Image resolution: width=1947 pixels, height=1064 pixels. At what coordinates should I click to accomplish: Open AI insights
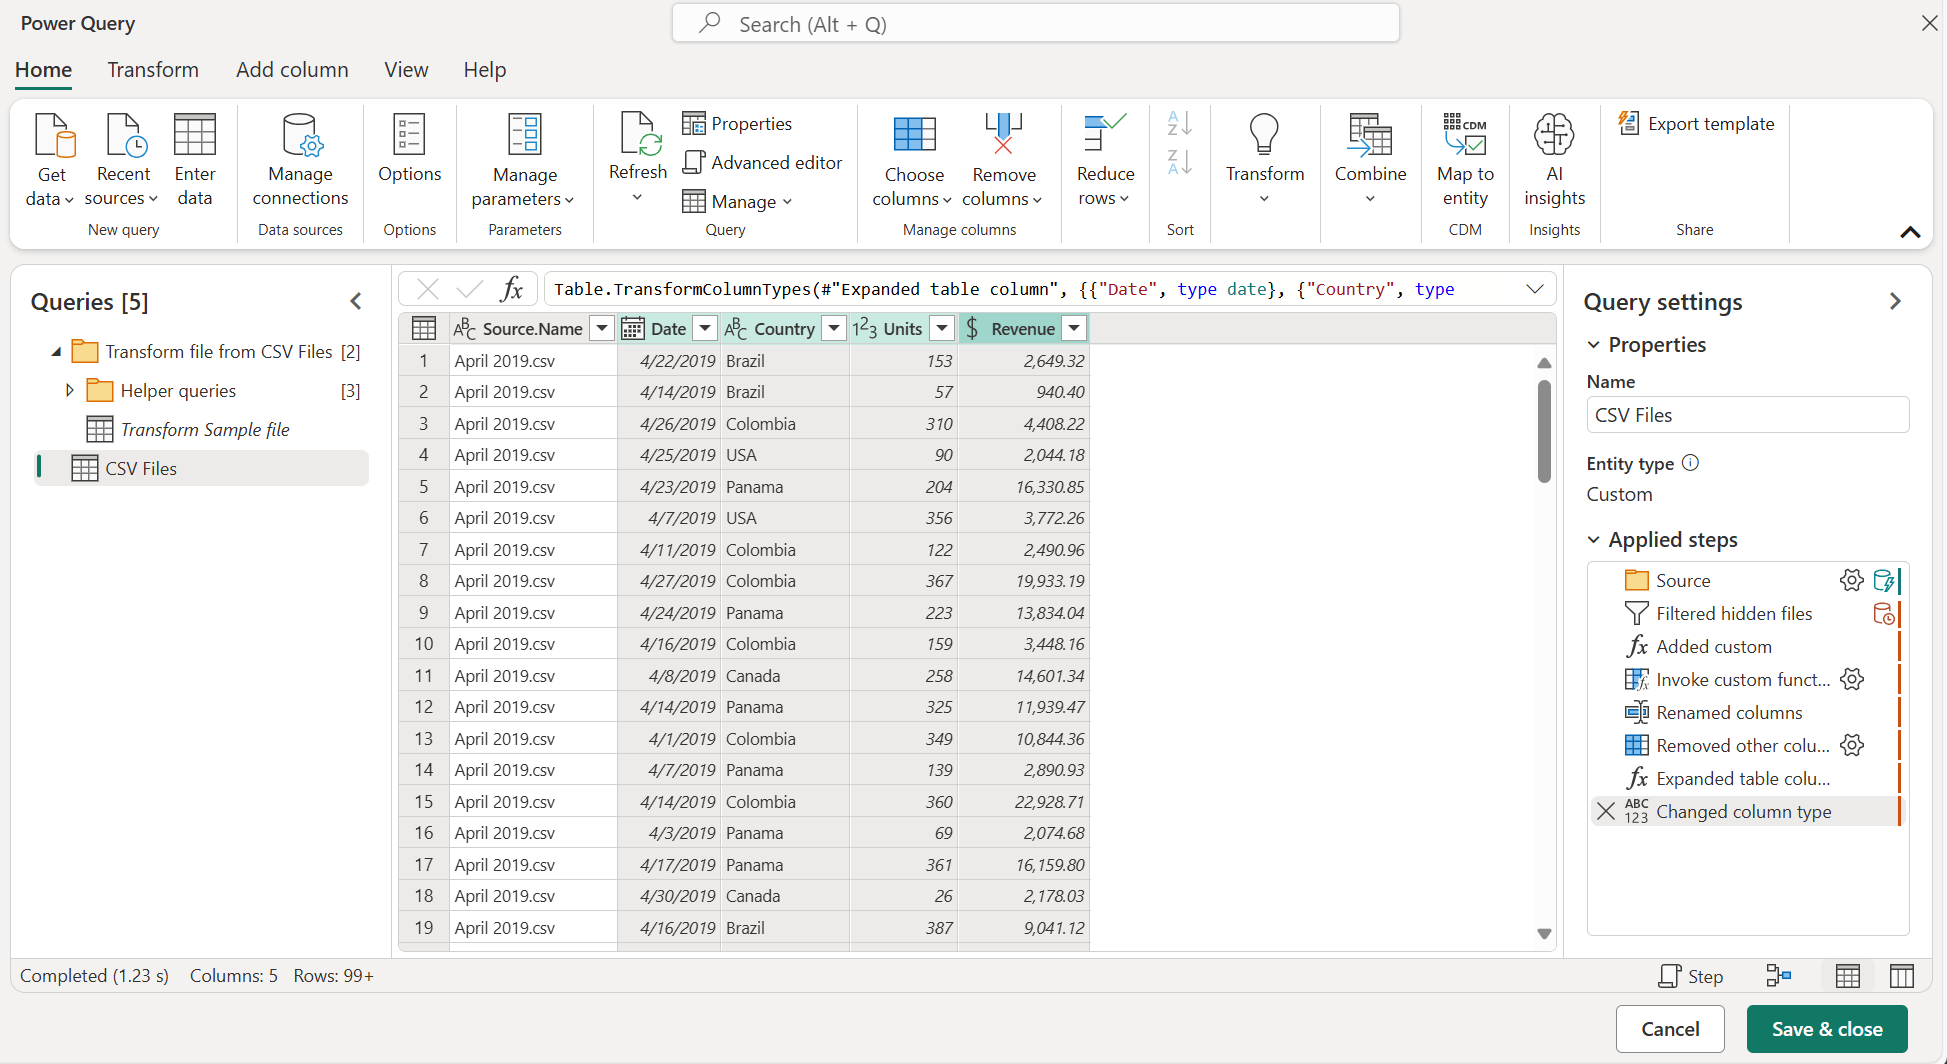(1554, 160)
